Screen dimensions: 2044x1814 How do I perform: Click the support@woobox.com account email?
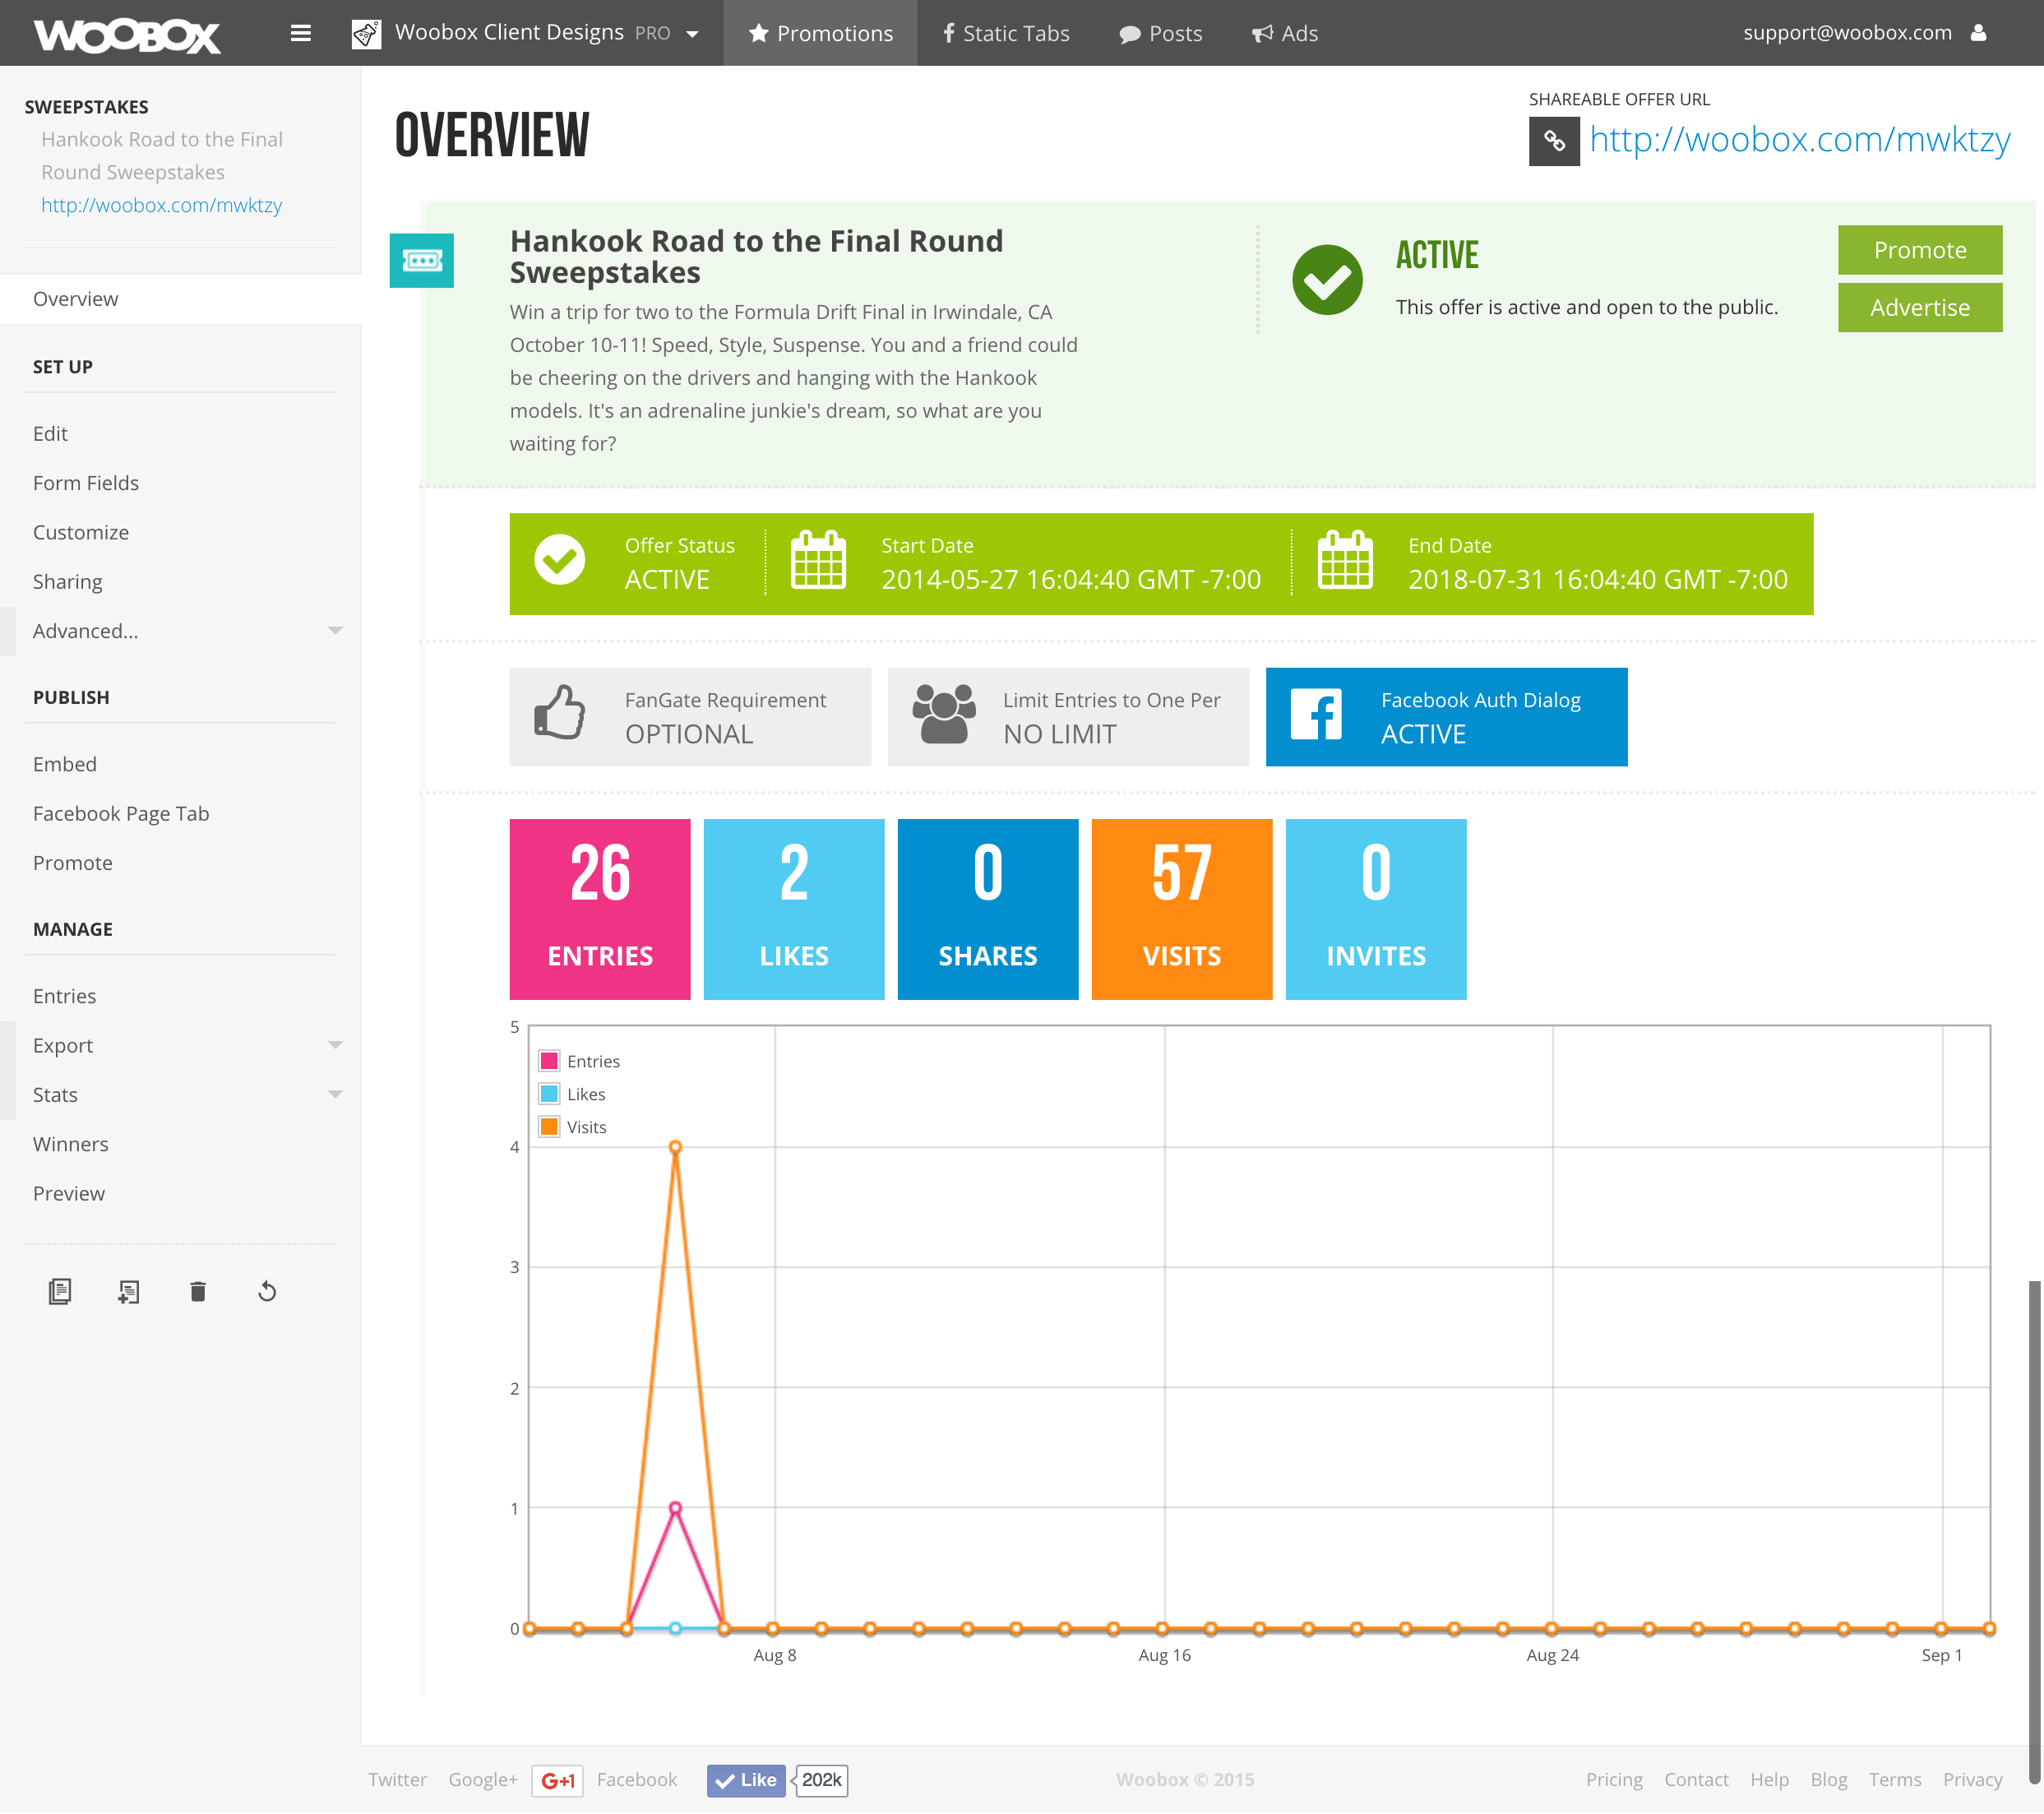tap(1847, 33)
